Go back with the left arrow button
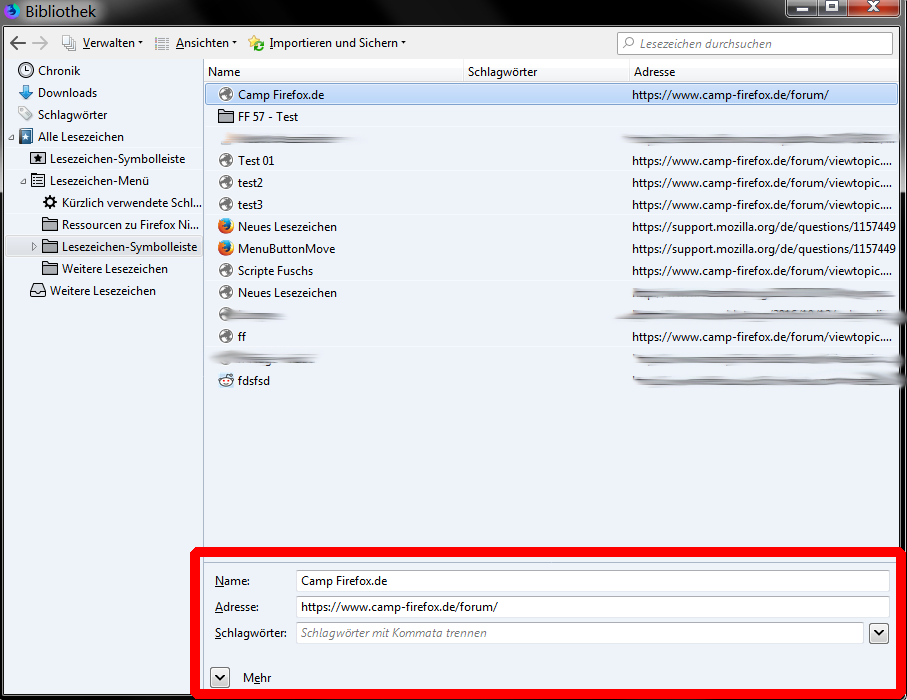Screen dimensions: 907x700 tap(18, 43)
